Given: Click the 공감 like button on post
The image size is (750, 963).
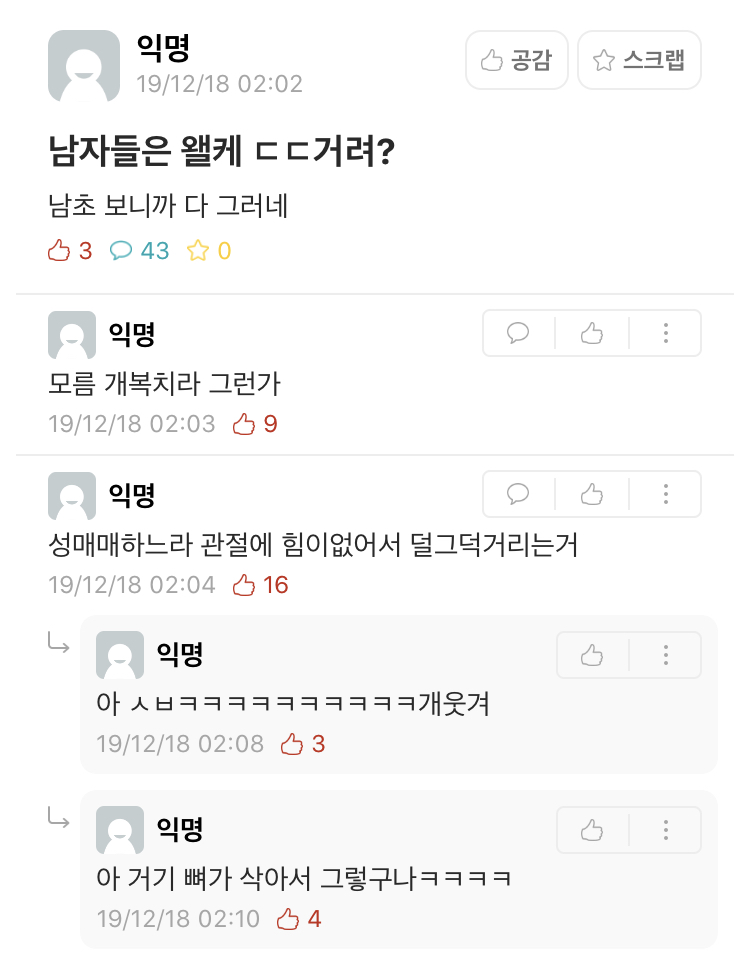Looking at the screenshot, I should 517,60.
